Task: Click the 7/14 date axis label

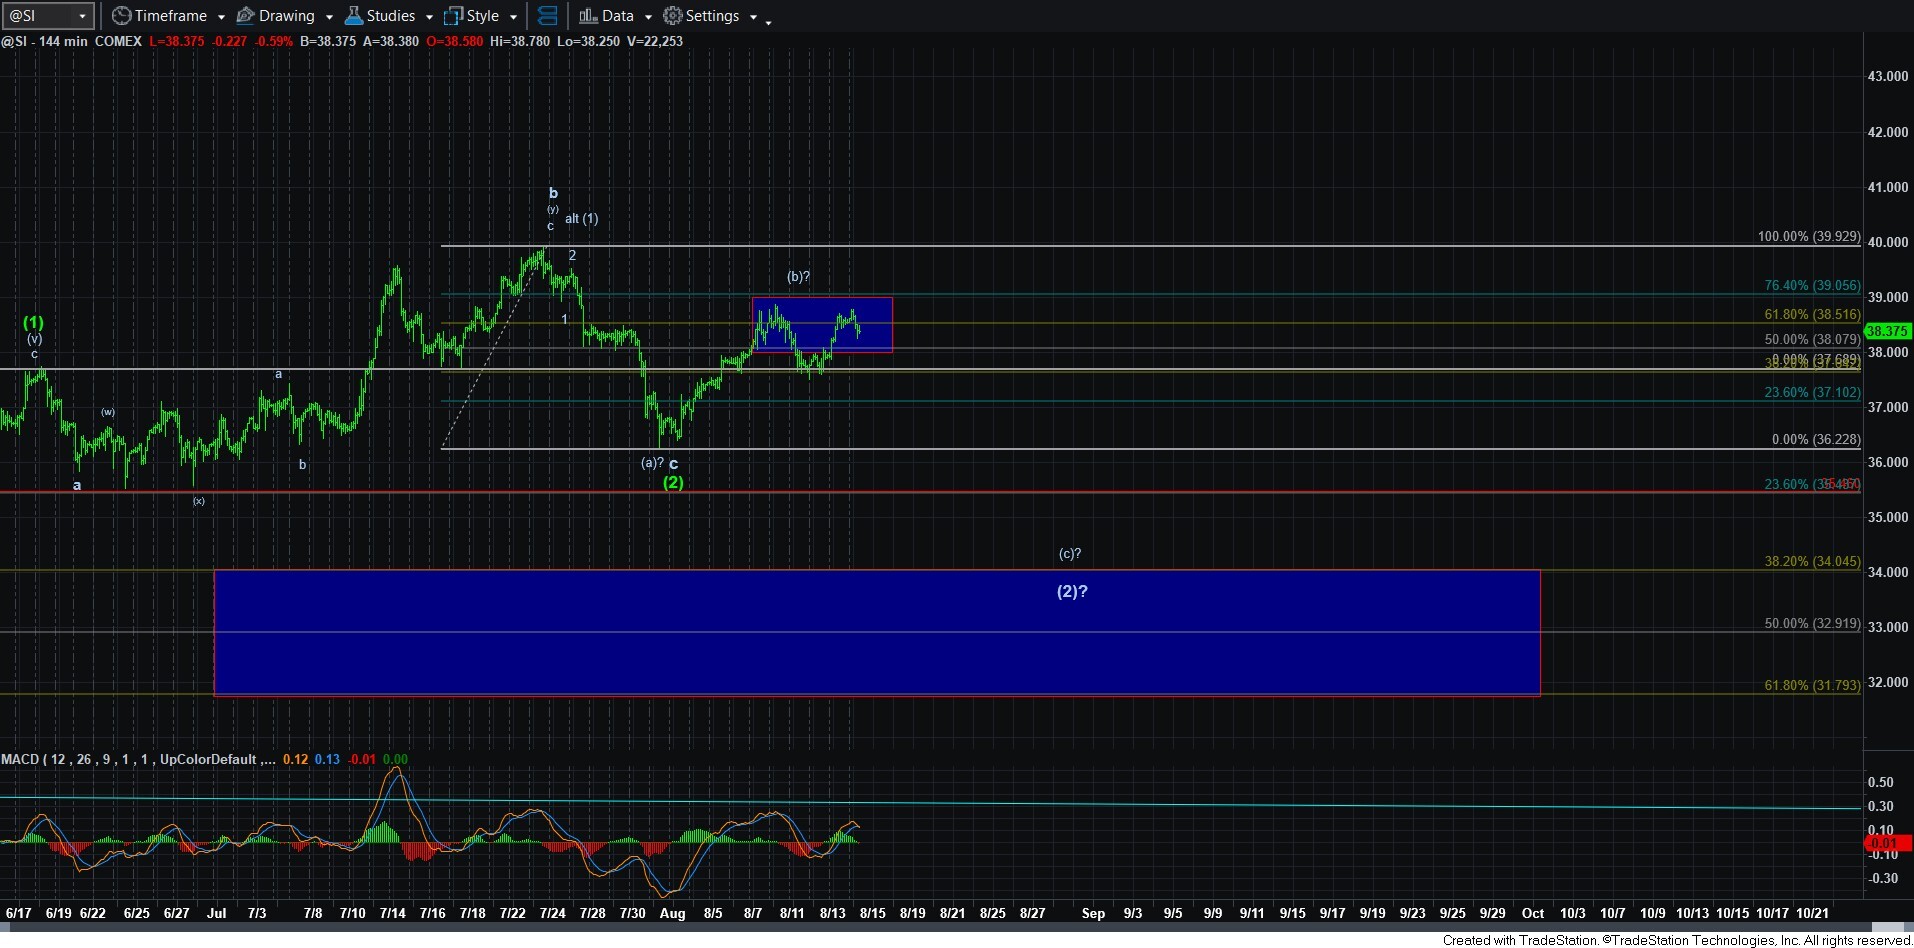Action: 393,913
